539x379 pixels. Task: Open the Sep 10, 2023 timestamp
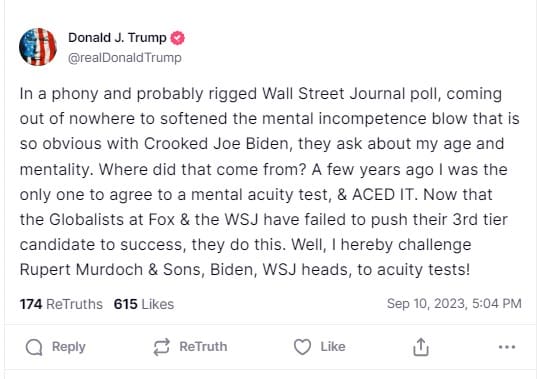pyautogui.click(x=454, y=303)
